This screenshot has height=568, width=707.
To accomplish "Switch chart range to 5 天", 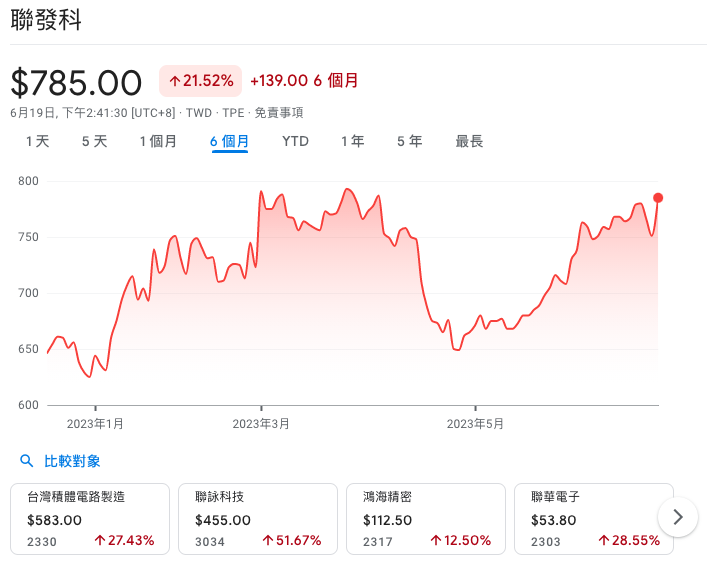I will (x=94, y=142).
